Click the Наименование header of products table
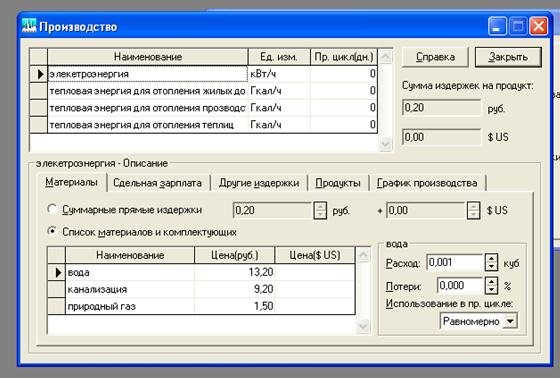This screenshot has height=378, width=560. (148, 57)
